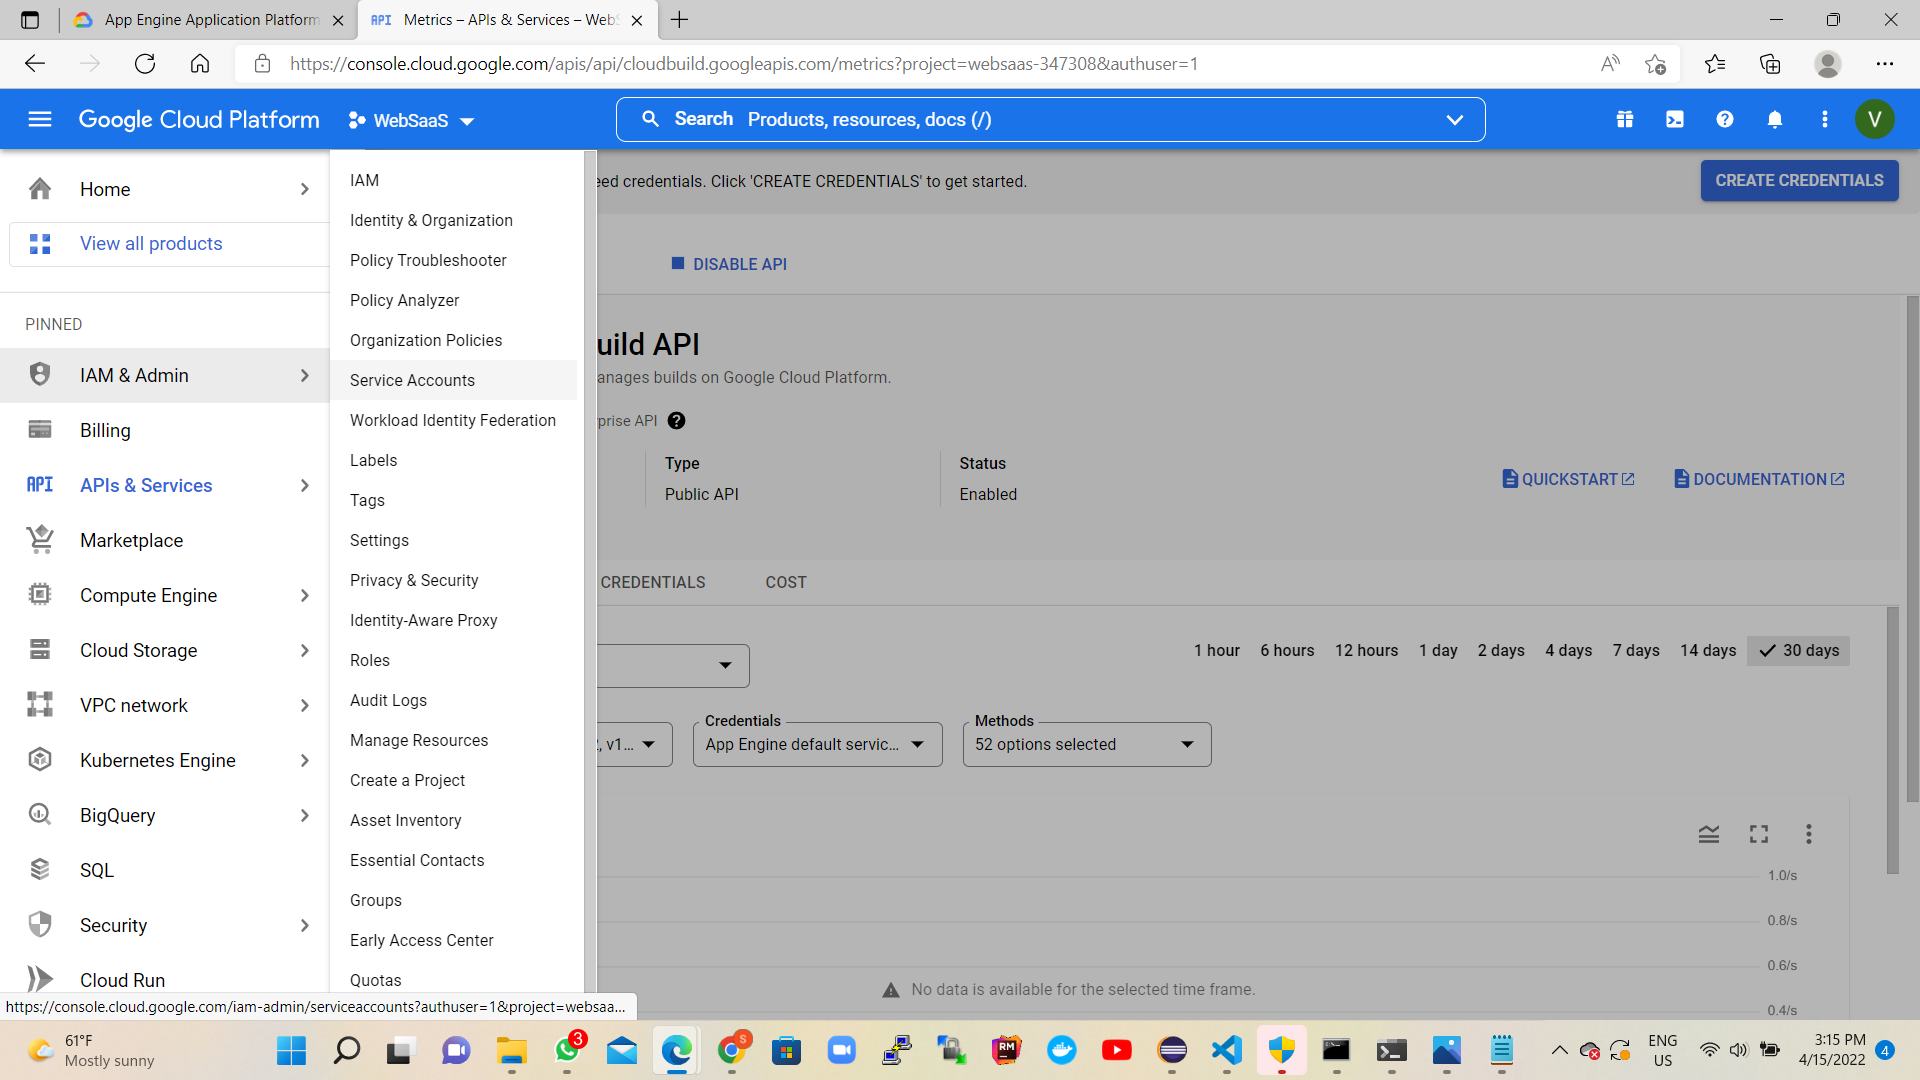Select the 7 days time range

(x=1636, y=651)
